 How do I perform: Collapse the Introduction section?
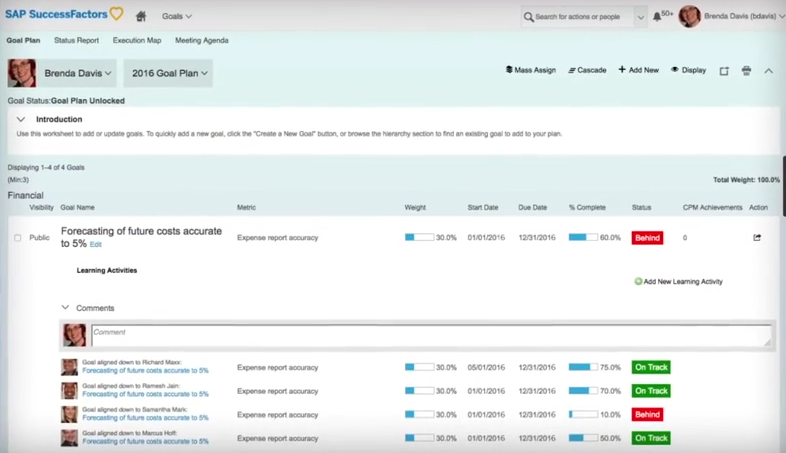click(x=21, y=119)
